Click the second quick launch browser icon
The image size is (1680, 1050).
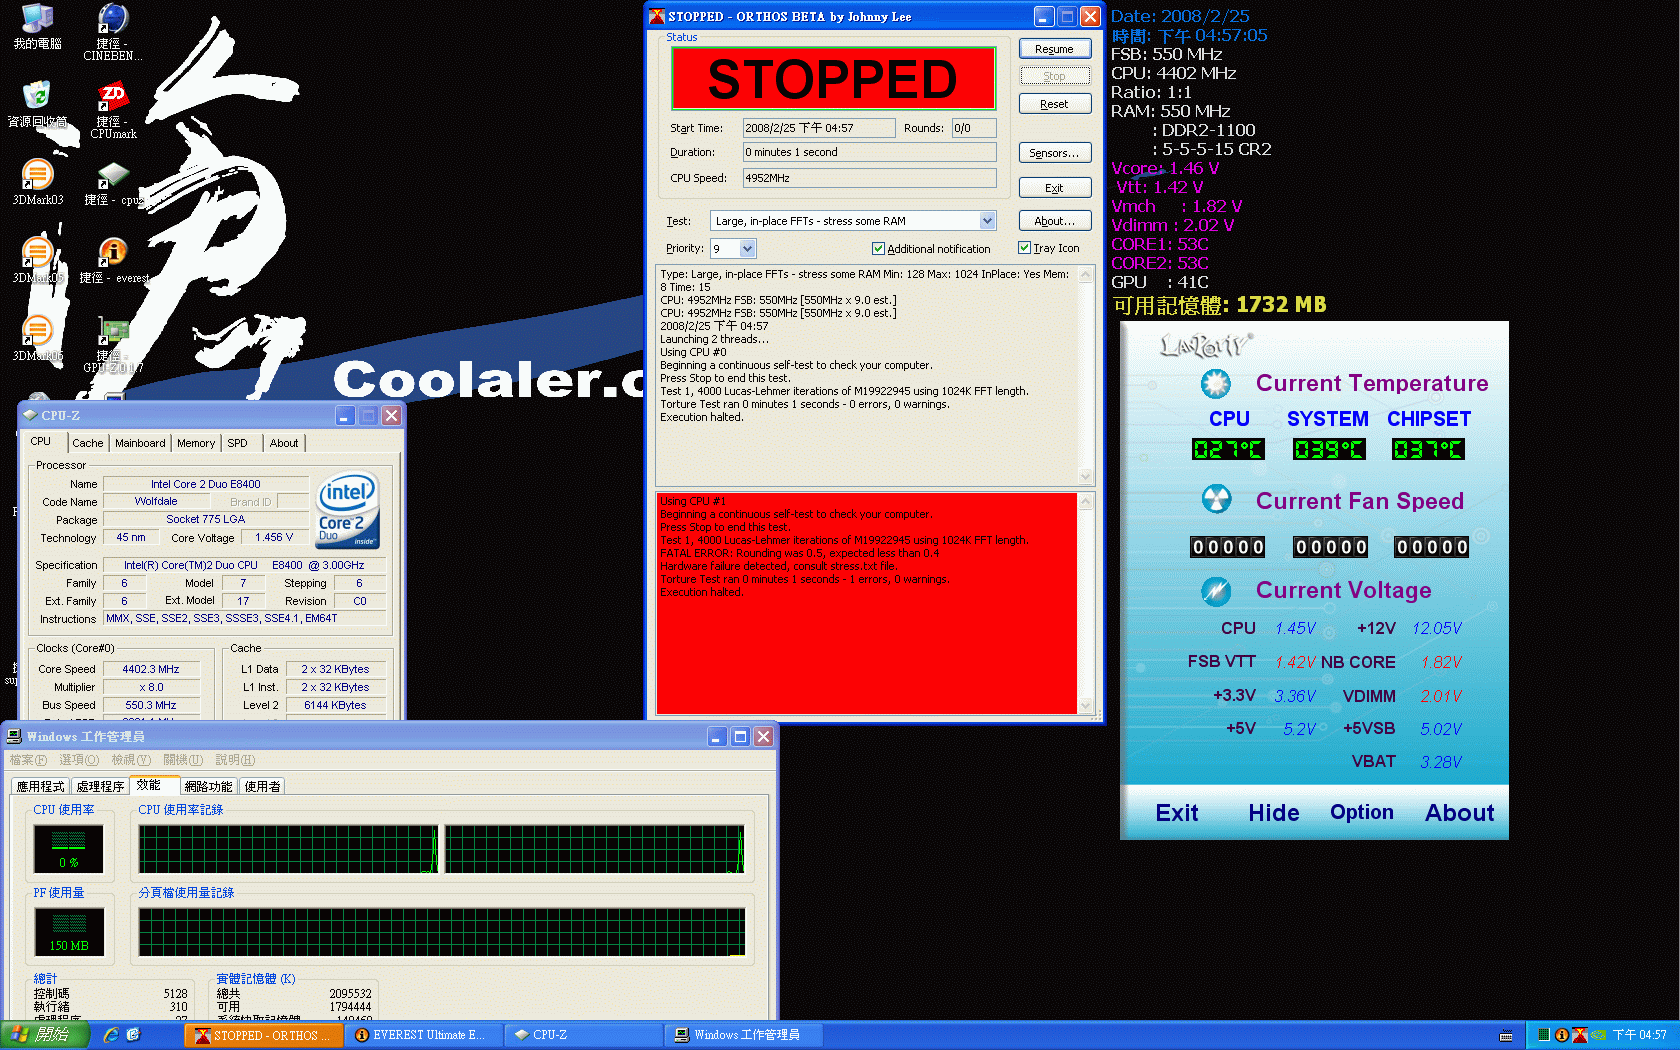tap(133, 1035)
